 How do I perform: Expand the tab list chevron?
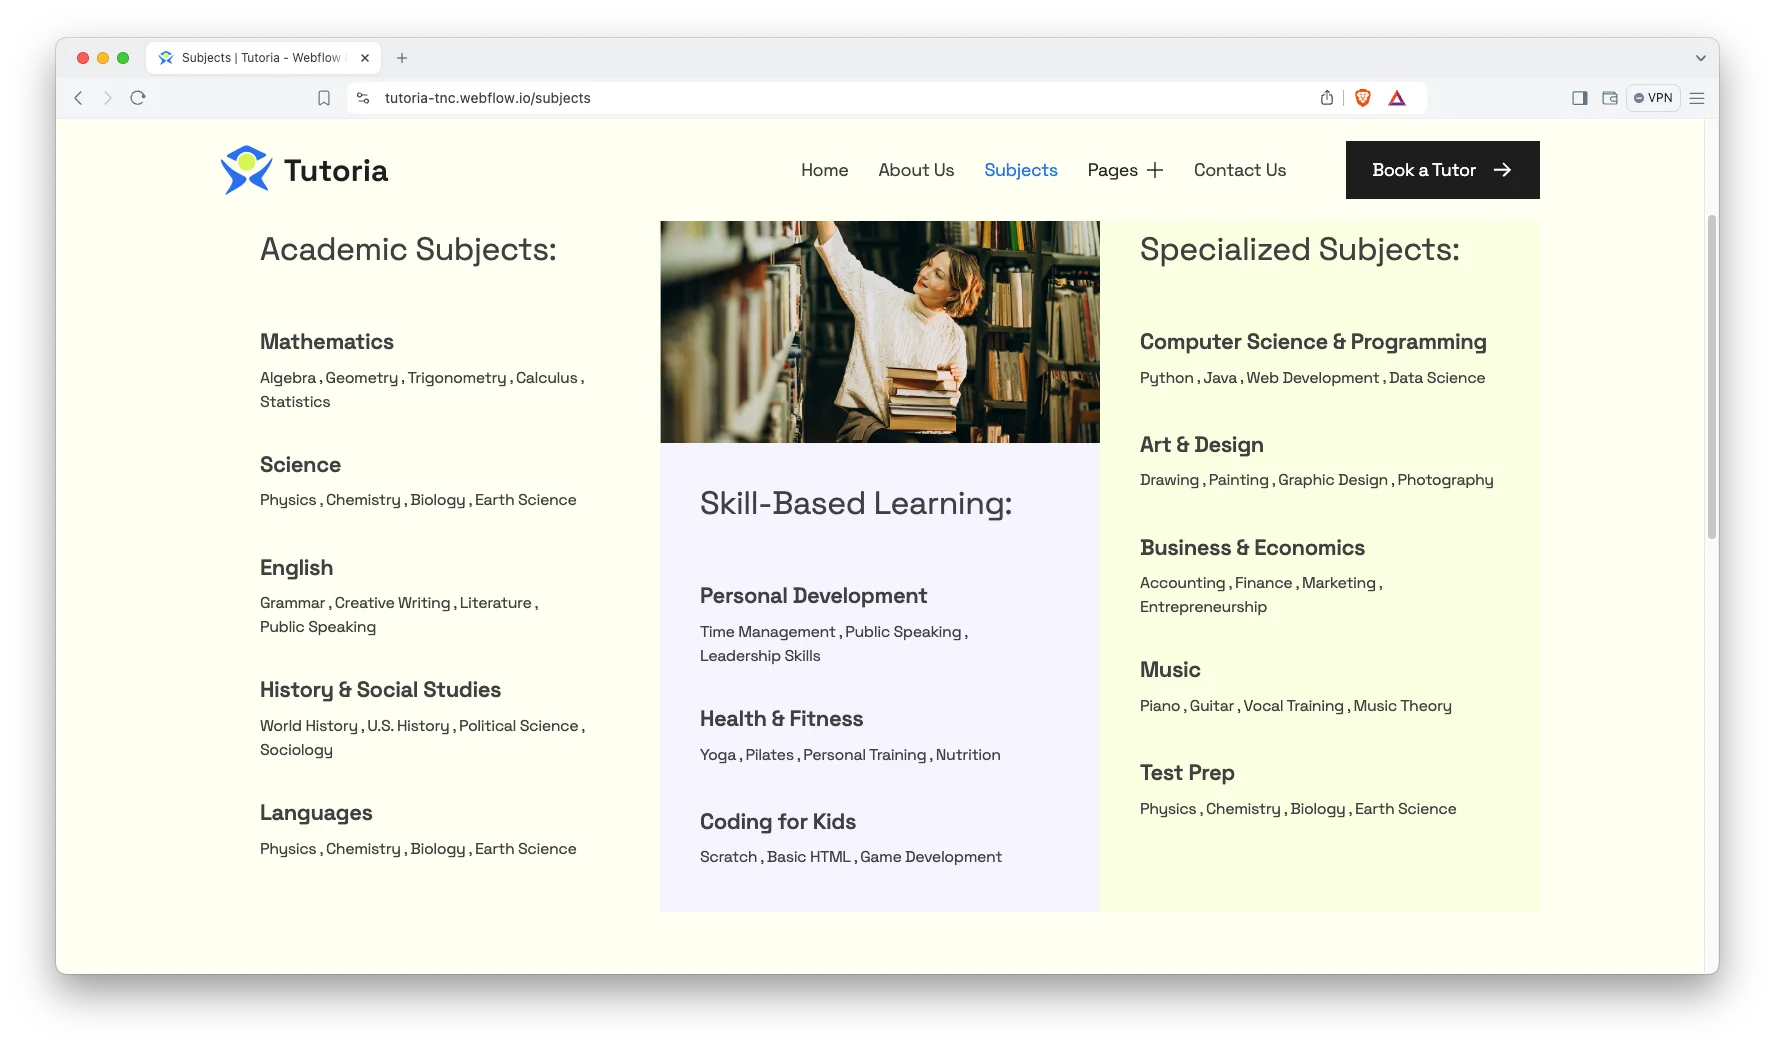[x=1700, y=58]
